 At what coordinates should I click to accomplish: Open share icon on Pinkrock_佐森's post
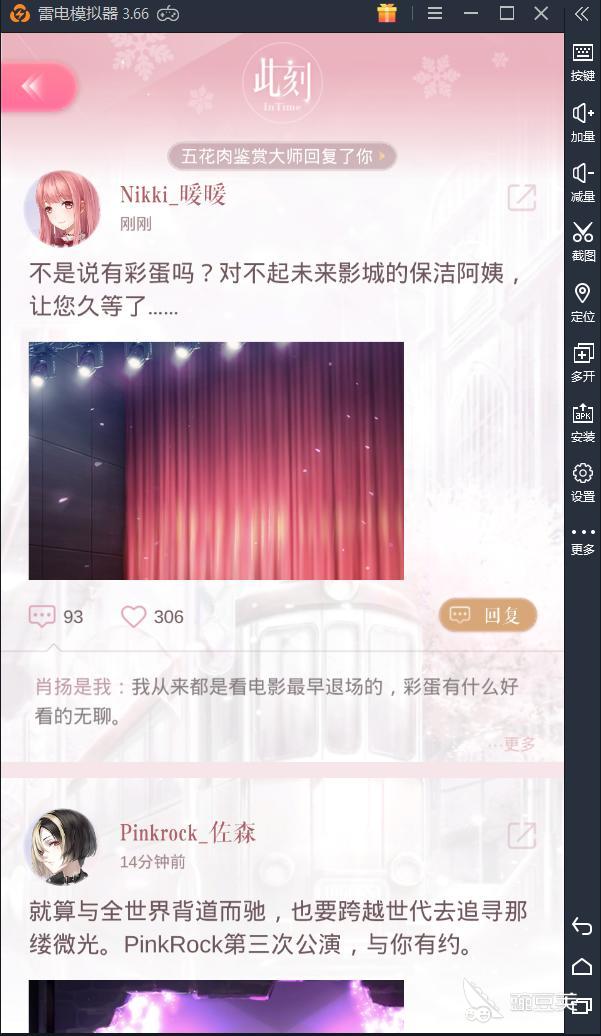(x=521, y=835)
